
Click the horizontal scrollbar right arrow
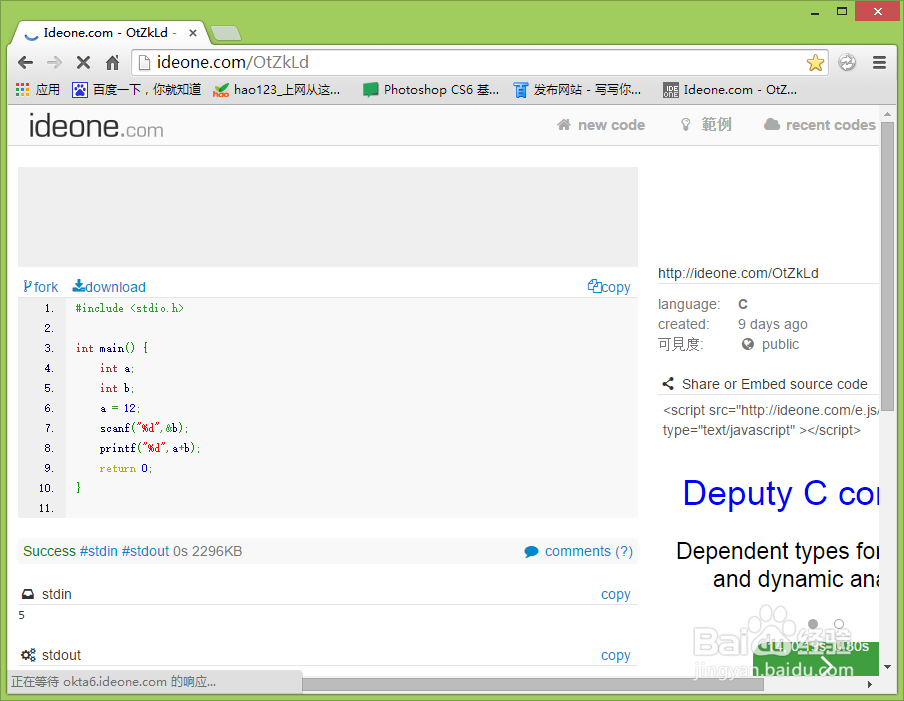pyautogui.click(x=870, y=684)
